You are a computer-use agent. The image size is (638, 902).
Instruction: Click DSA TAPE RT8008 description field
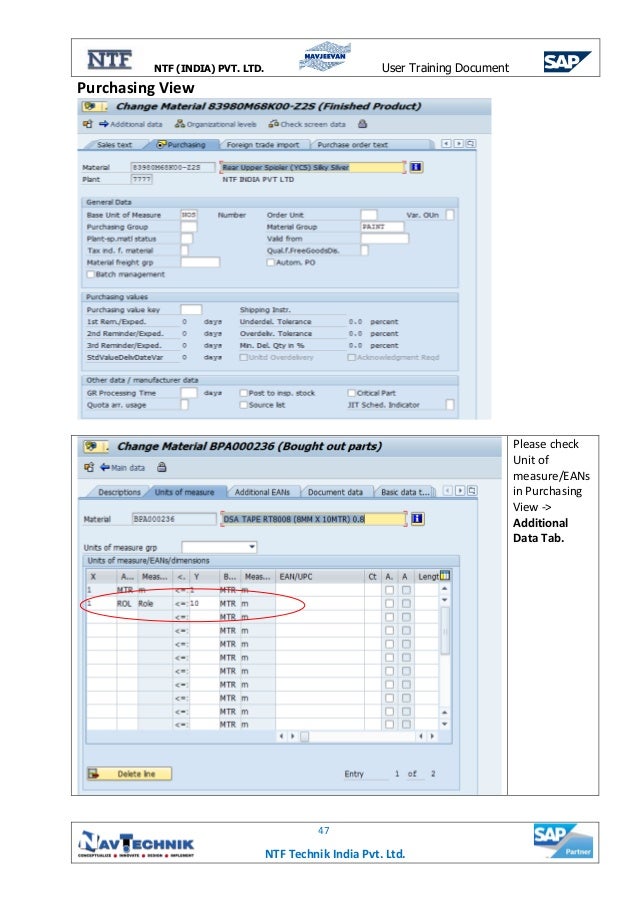tap(314, 519)
